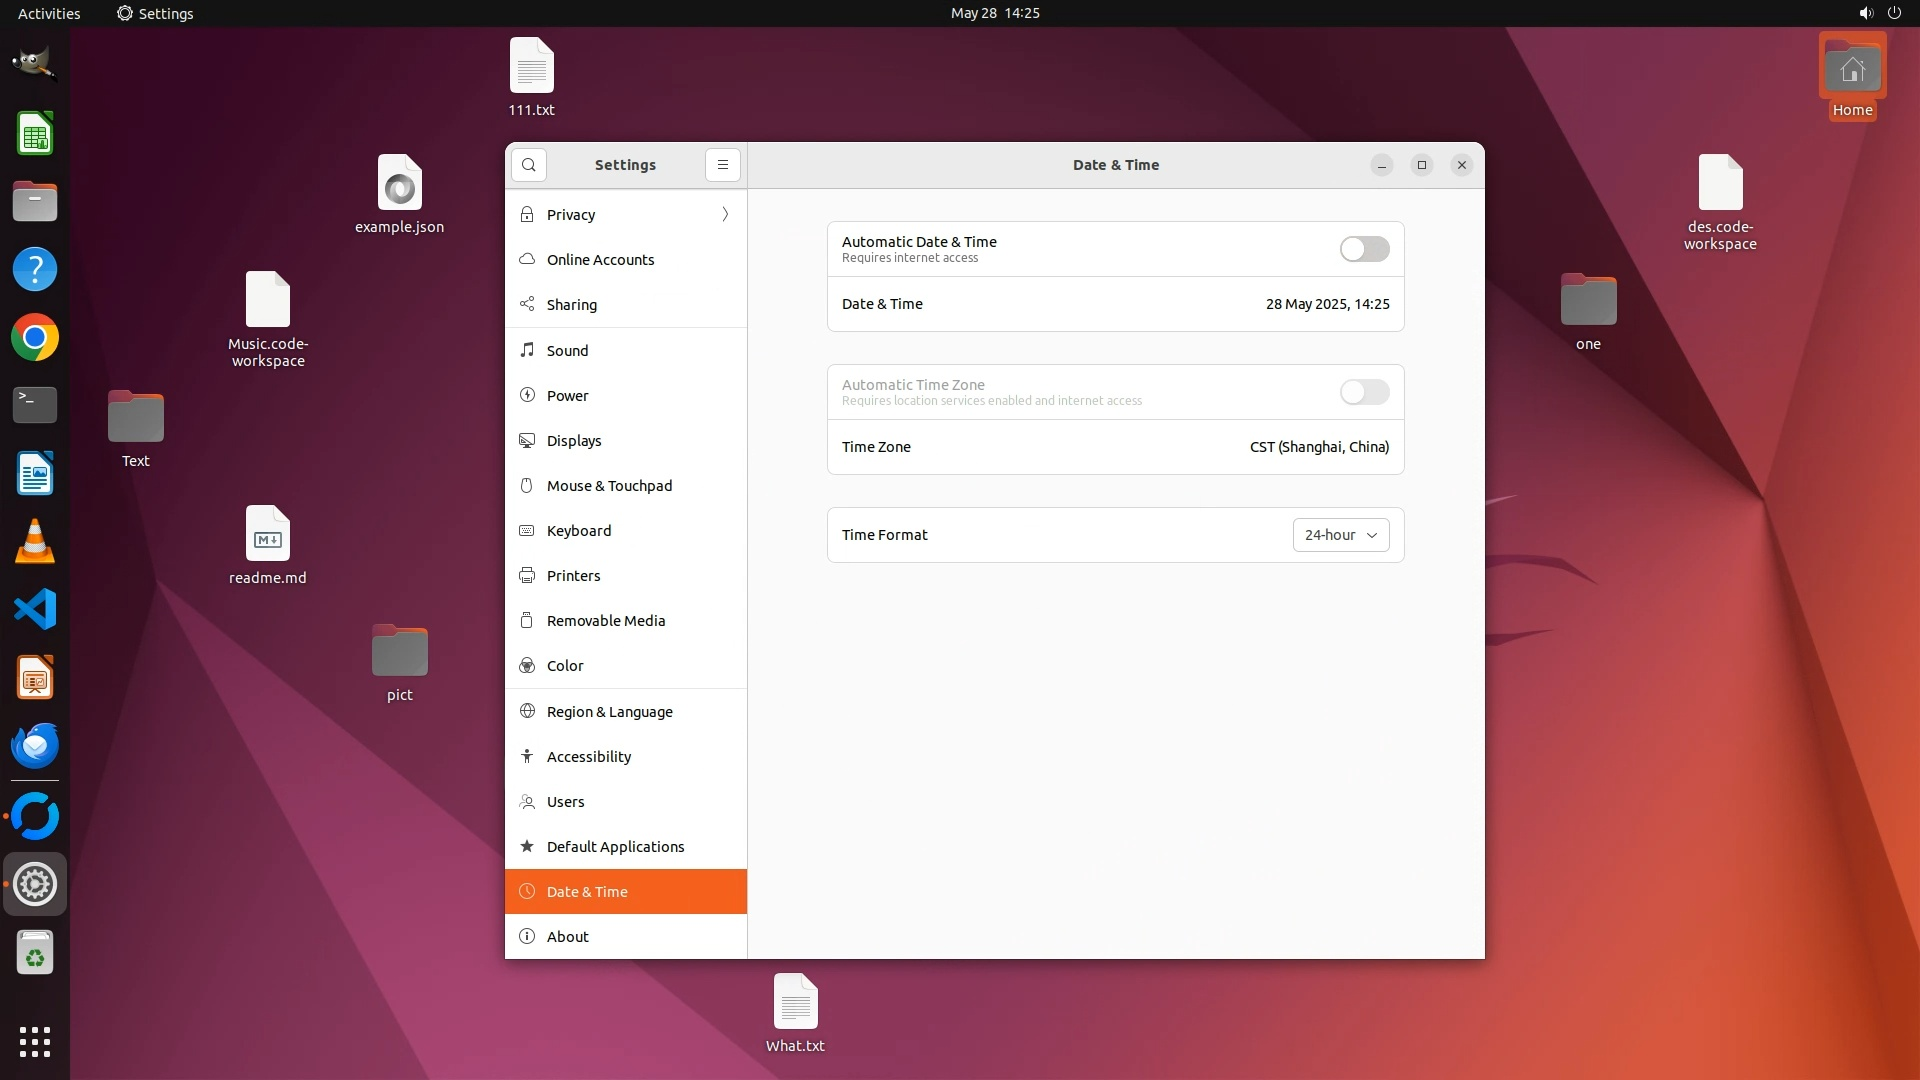This screenshot has height=1080, width=1920.
Task: Select Displays in the sidebar
Action: pyautogui.click(x=574, y=441)
